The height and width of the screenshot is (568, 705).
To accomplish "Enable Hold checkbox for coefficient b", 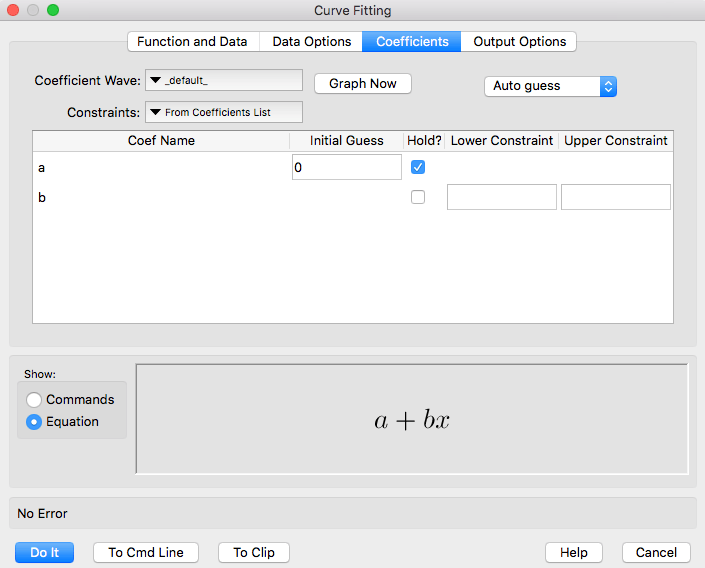I will tap(418, 197).
